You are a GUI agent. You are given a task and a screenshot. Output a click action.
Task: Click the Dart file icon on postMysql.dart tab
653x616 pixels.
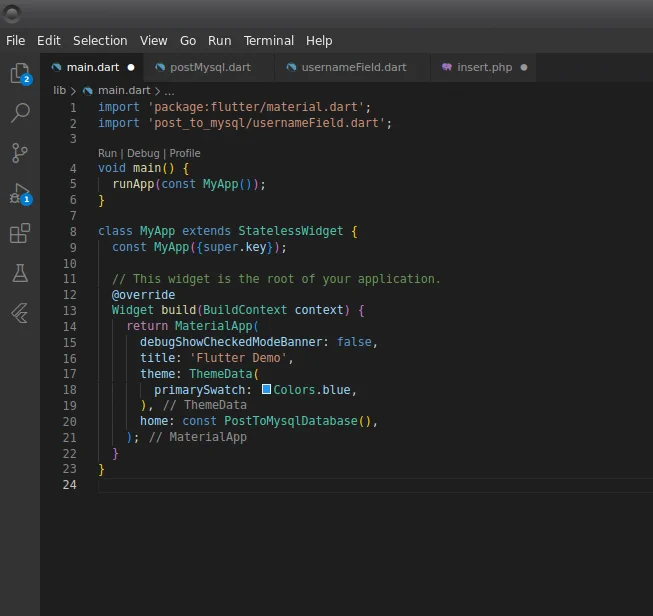tap(160, 67)
